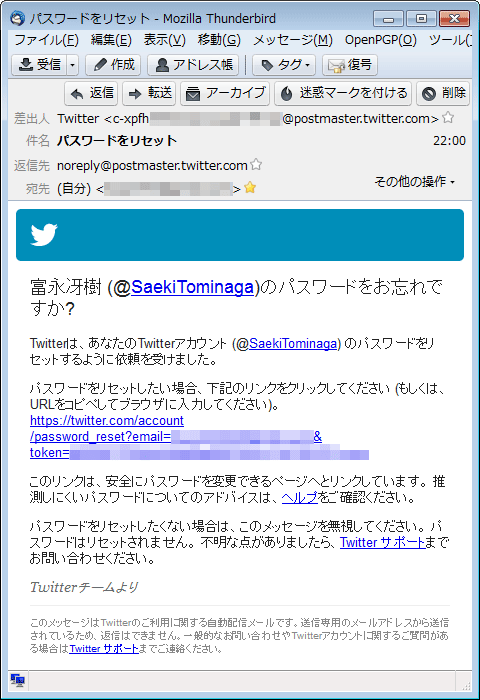The height and width of the screenshot is (700, 480).
Task: Toggle the star next to the sender address
Action: 448,118
